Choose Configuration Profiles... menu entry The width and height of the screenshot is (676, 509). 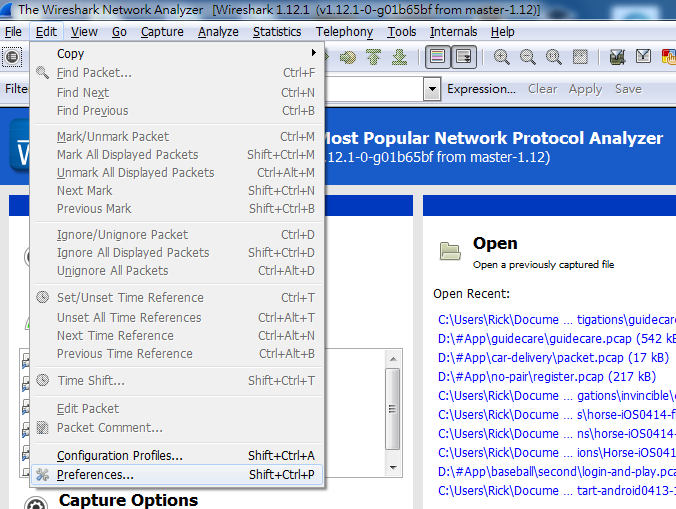tap(177, 456)
